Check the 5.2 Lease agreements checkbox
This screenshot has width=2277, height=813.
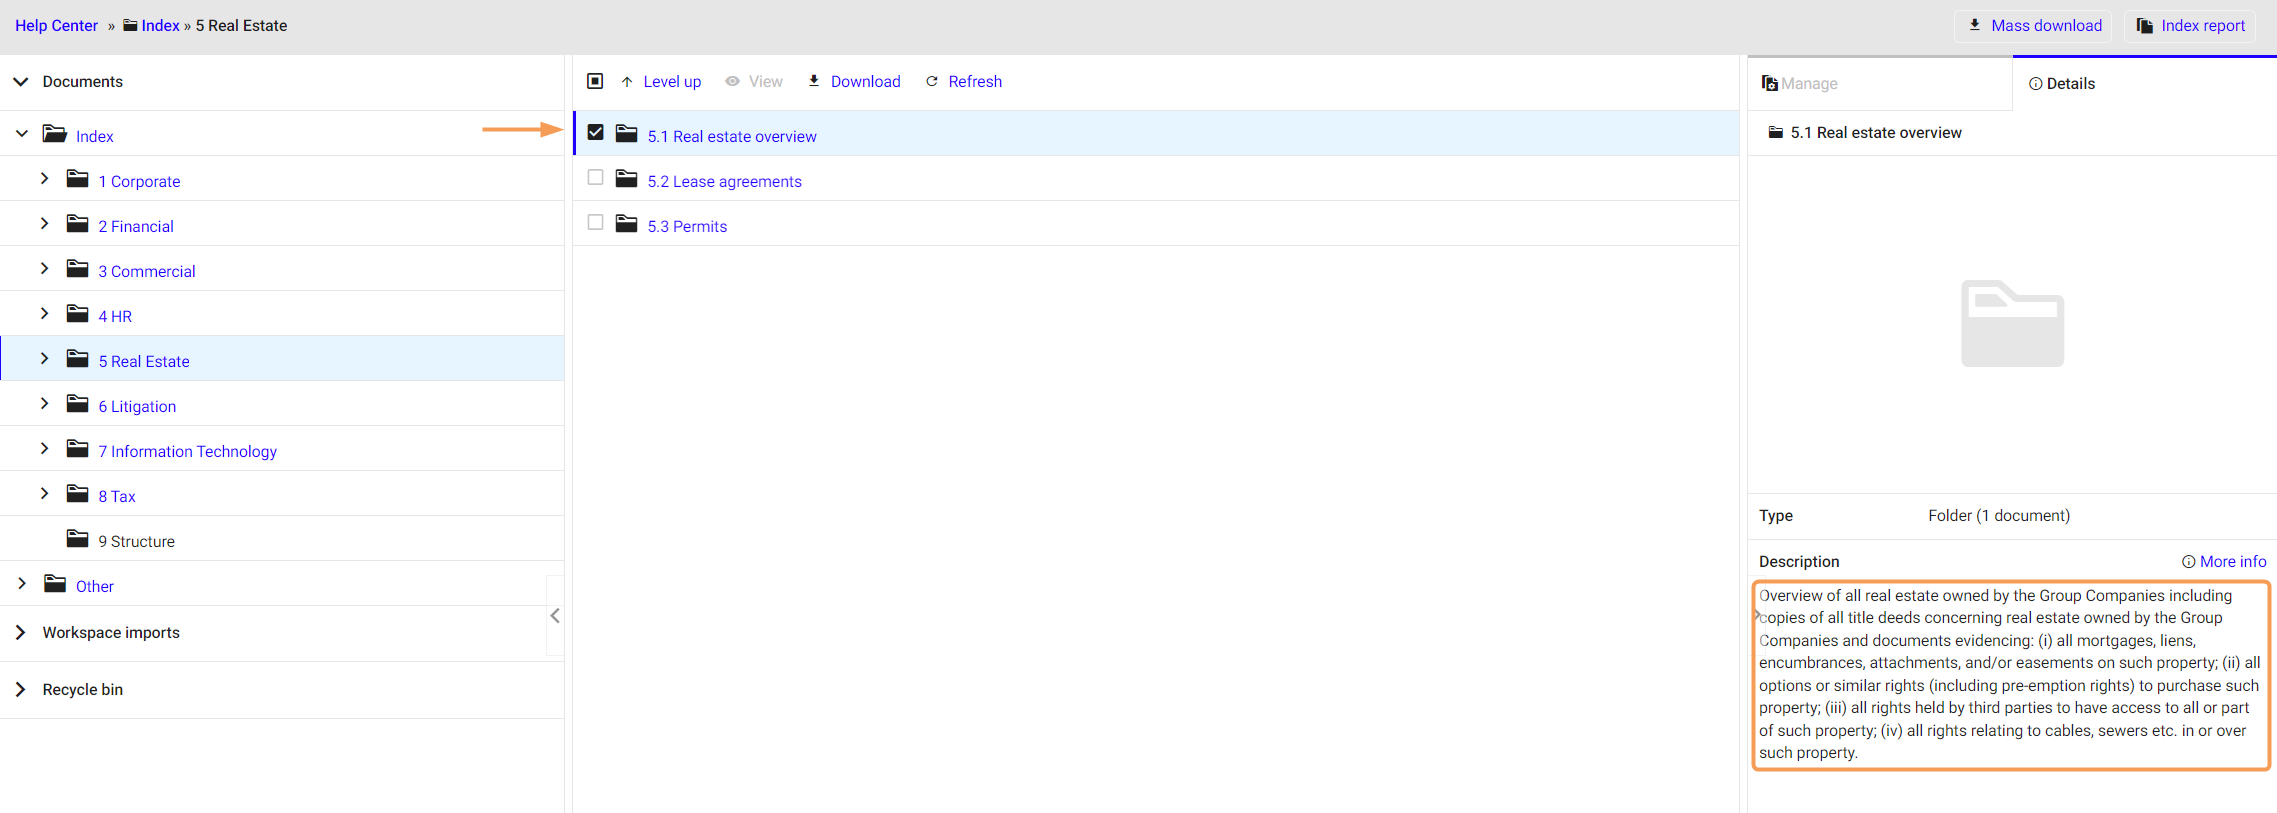(595, 177)
